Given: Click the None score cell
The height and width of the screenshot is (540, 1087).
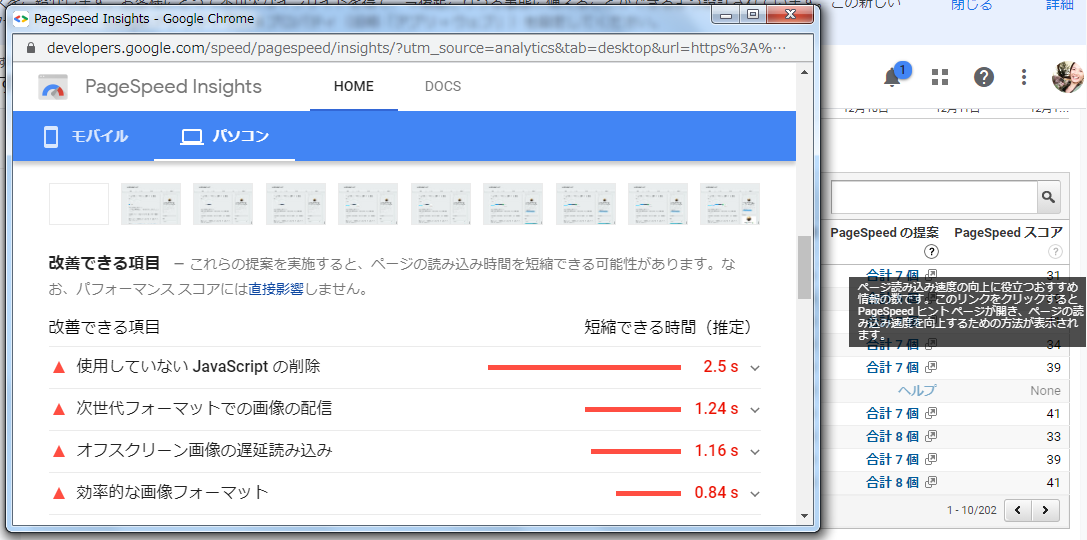Looking at the screenshot, I should click(x=1045, y=390).
